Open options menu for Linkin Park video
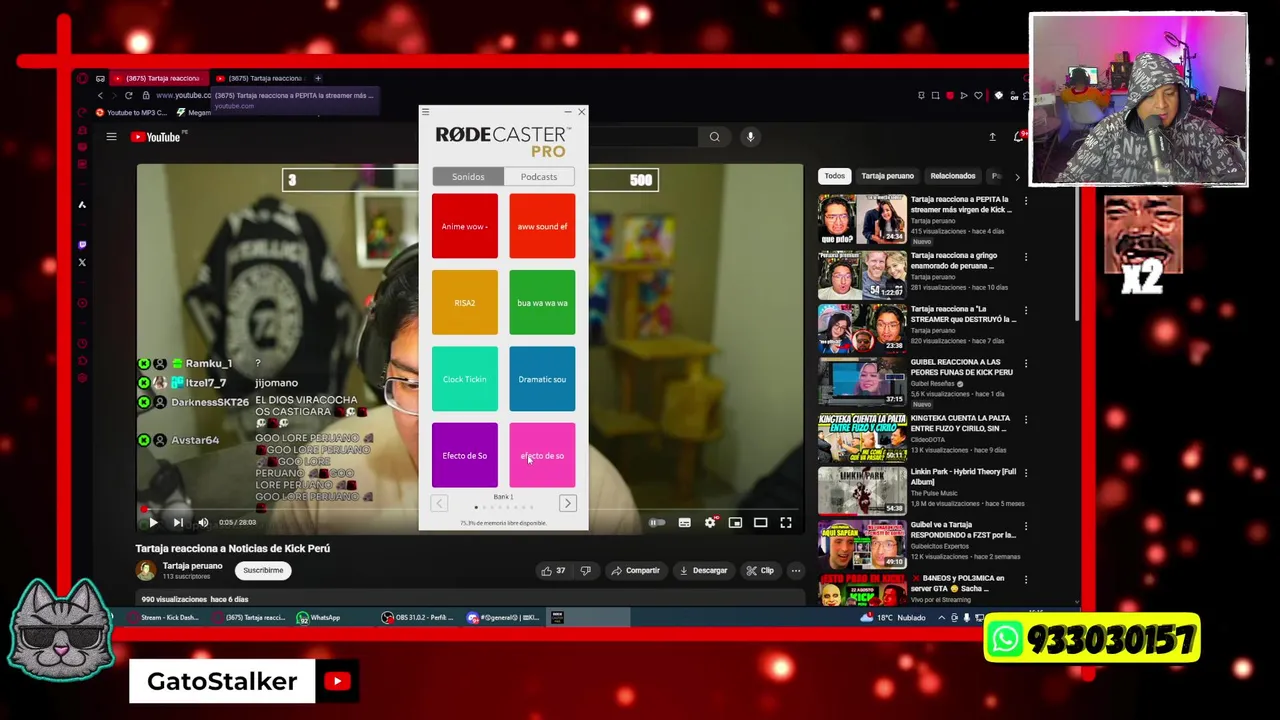 1025,473
